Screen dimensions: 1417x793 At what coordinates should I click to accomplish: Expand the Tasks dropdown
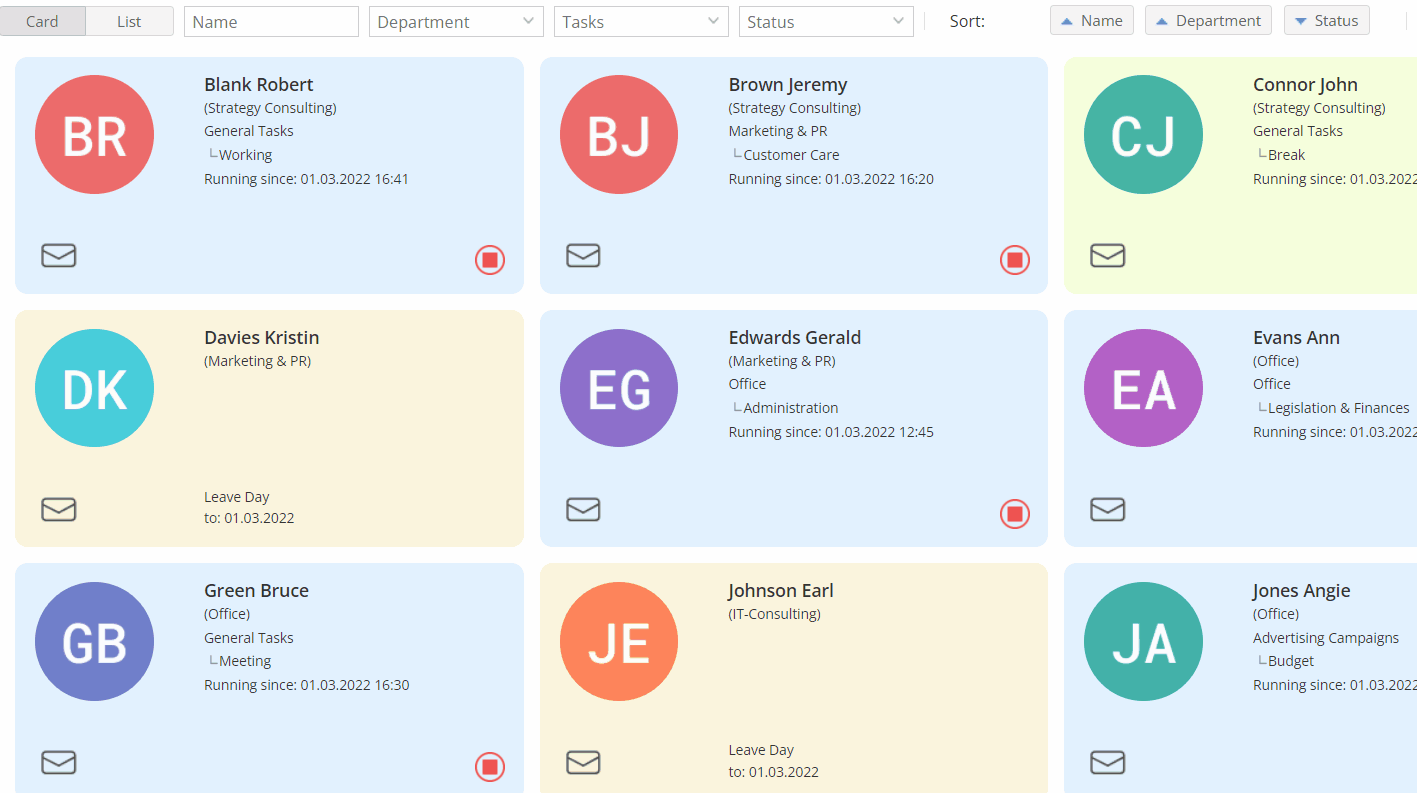point(641,21)
